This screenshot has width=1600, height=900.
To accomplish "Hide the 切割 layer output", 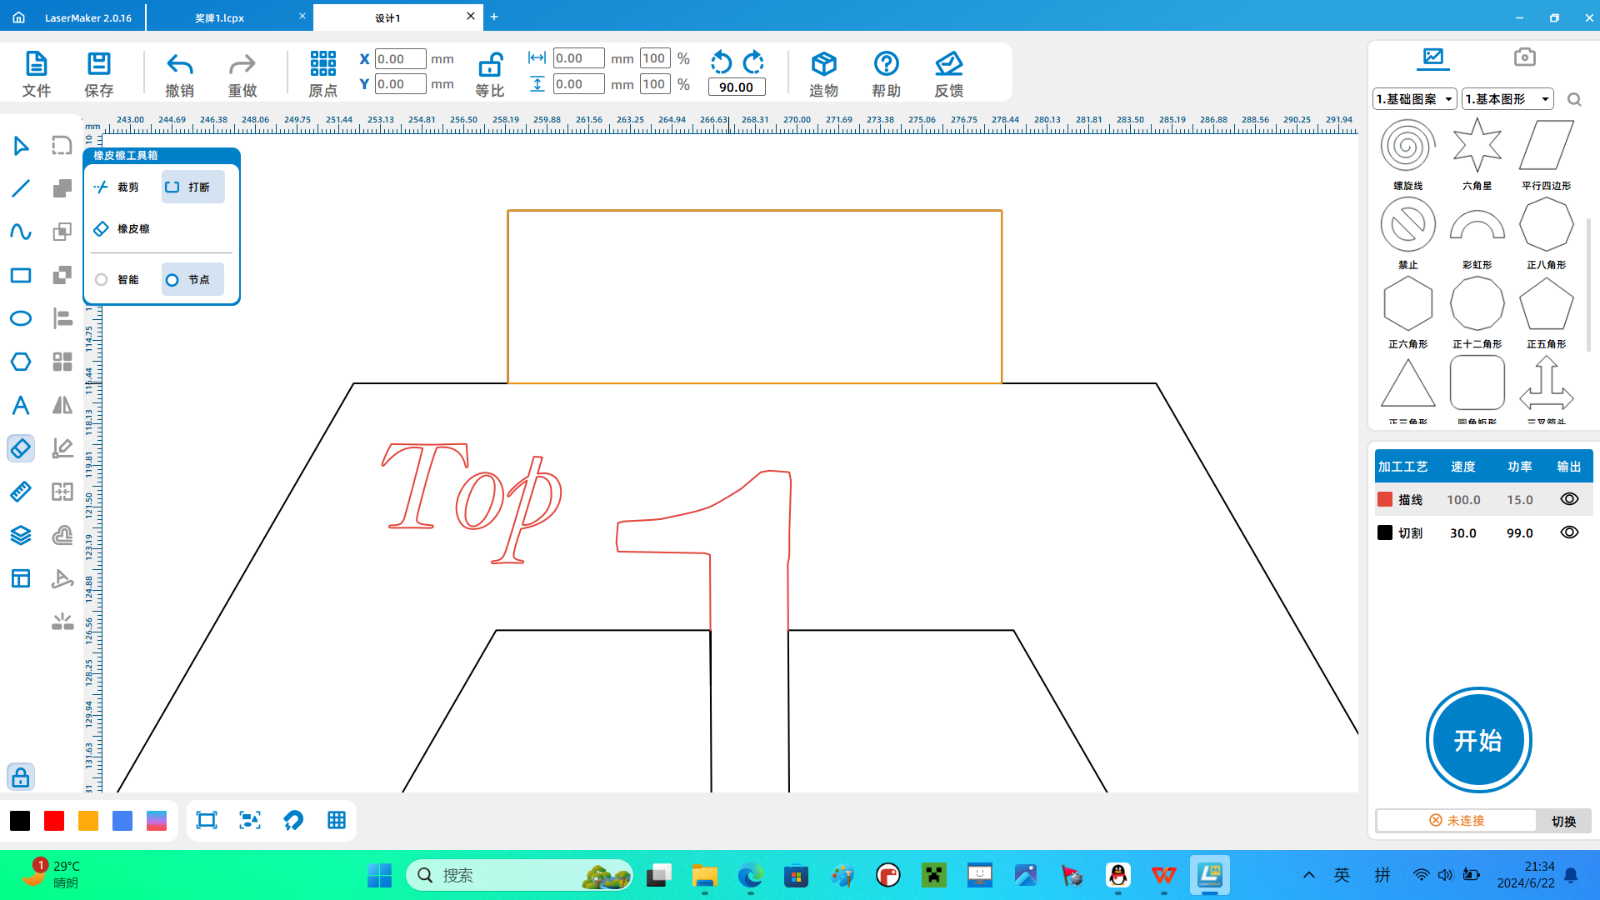I will (1569, 533).
